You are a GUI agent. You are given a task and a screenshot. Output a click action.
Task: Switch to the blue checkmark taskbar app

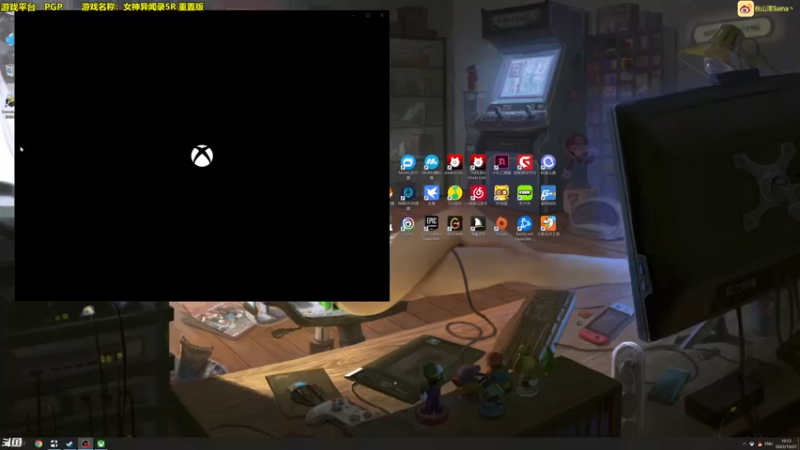tap(70, 443)
